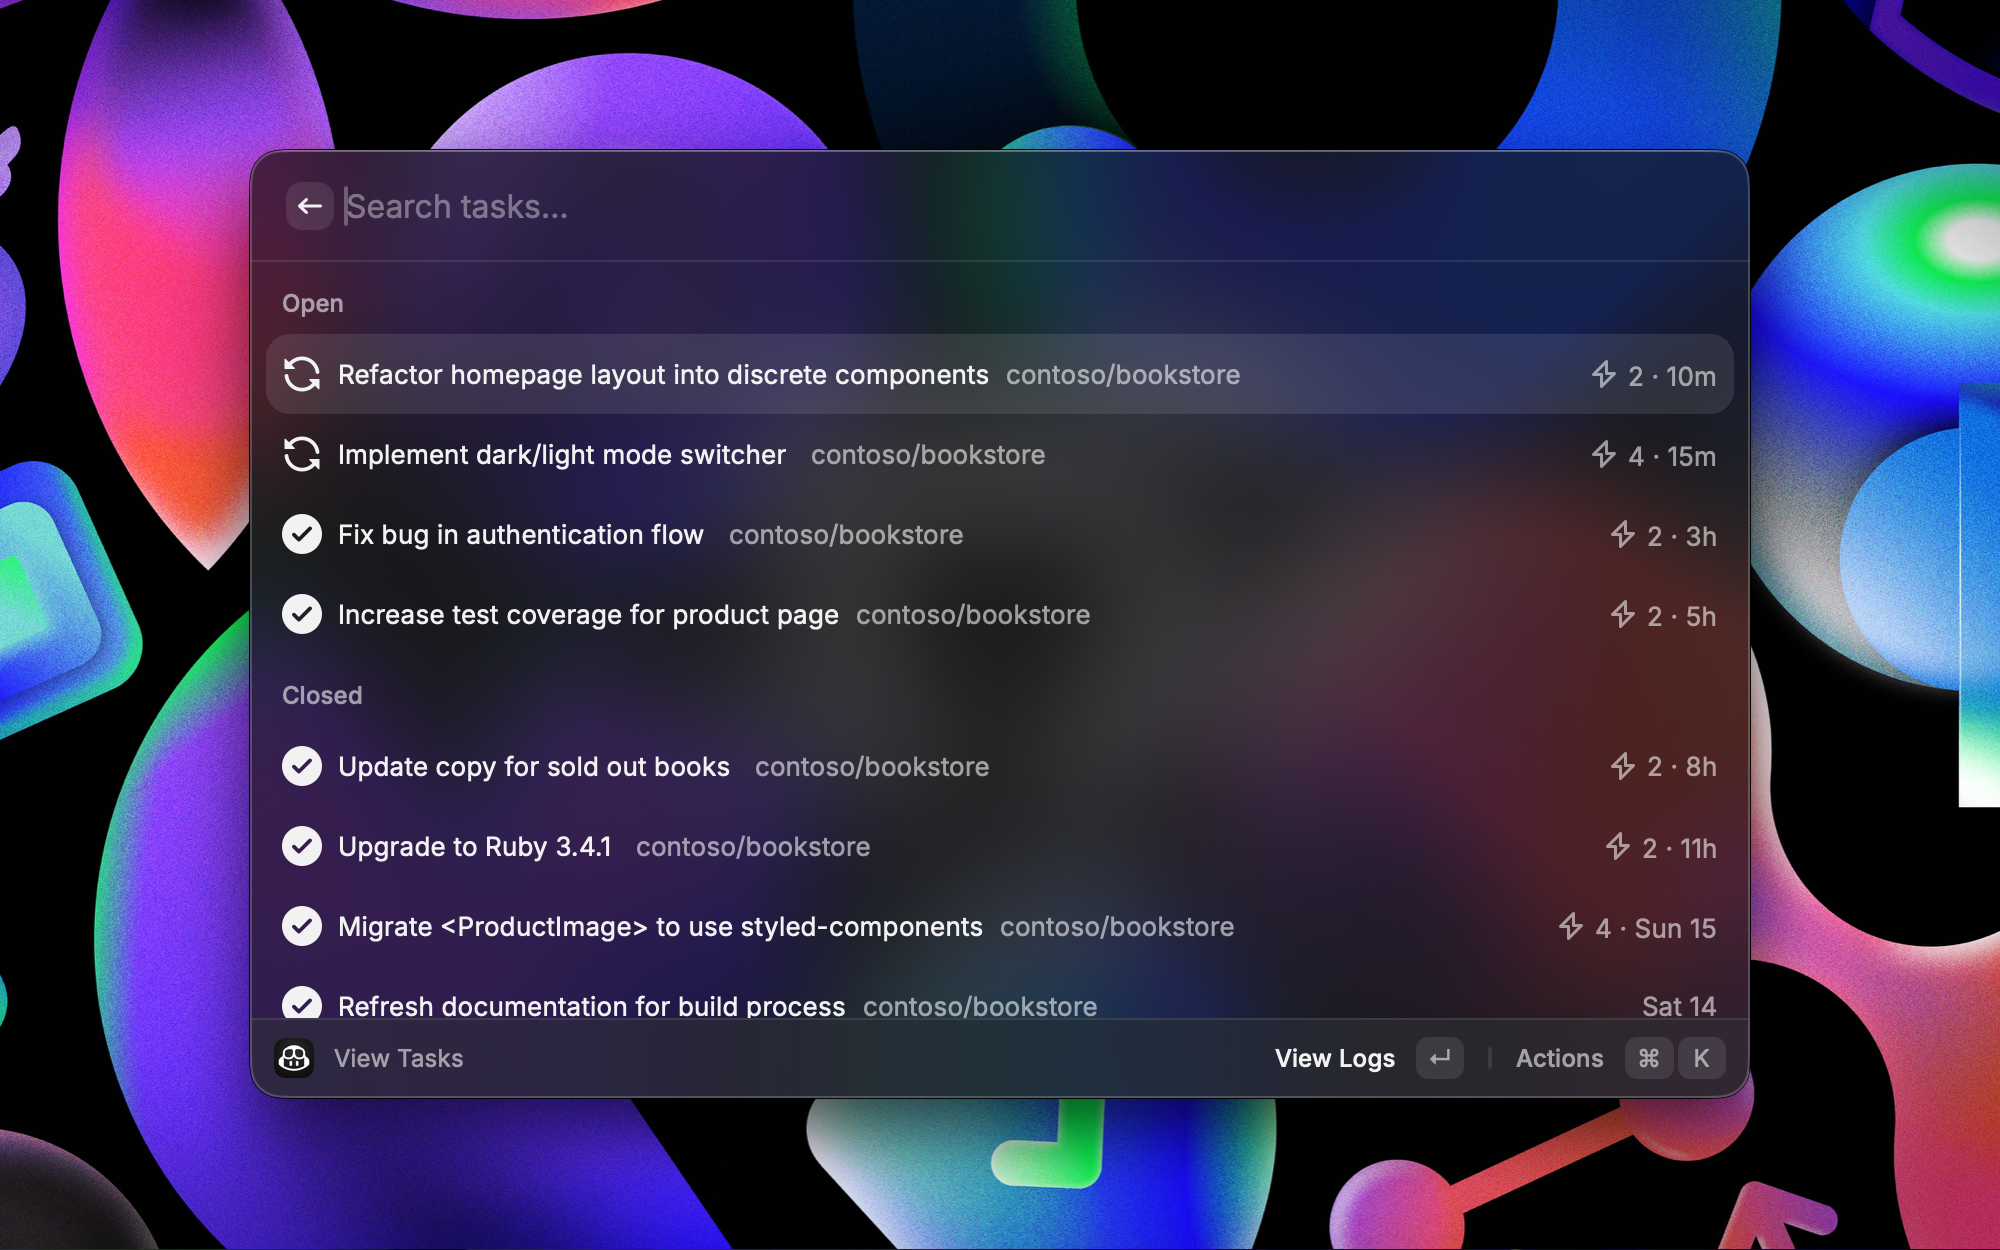Image resolution: width=2000 pixels, height=1250 pixels.
Task: Select the Open section header
Action: coord(312,303)
